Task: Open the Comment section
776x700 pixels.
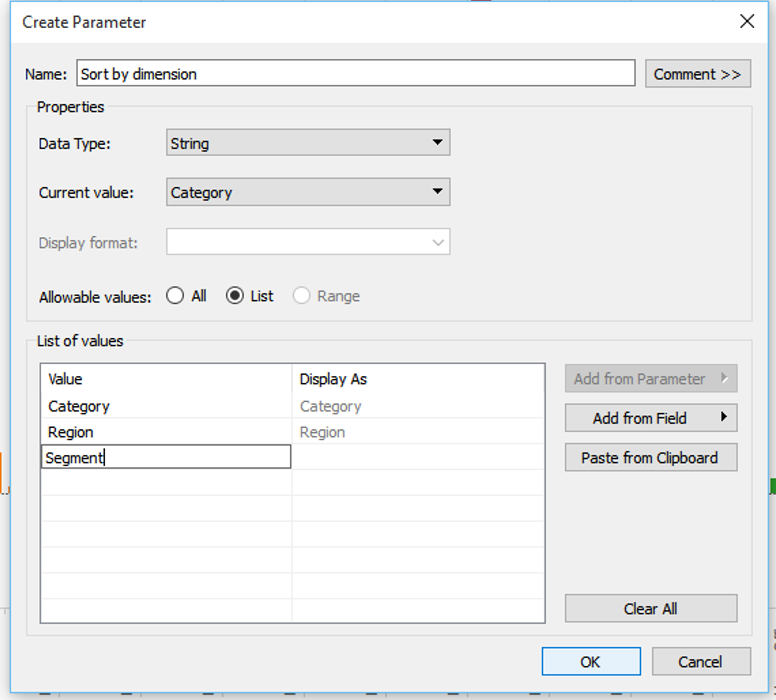Action: click(x=697, y=74)
